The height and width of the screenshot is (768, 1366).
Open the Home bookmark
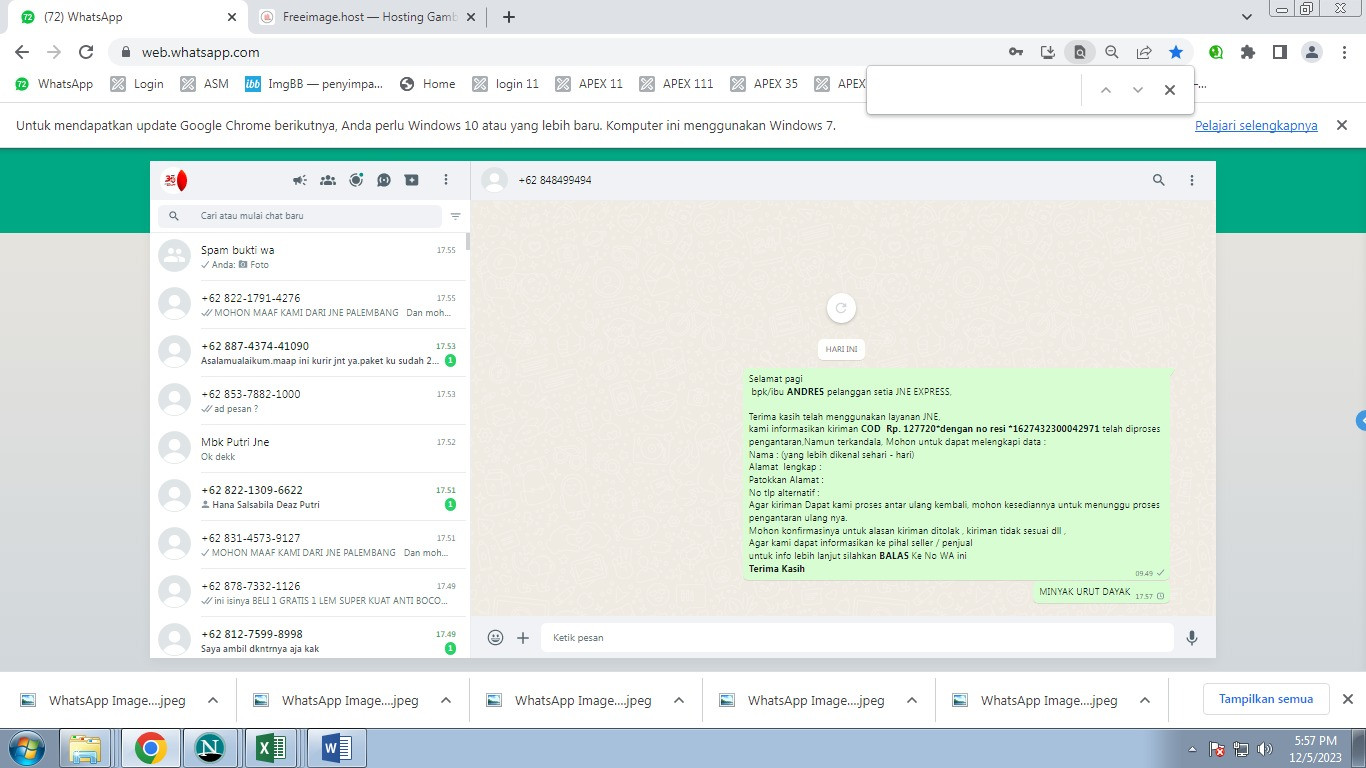(x=427, y=84)
